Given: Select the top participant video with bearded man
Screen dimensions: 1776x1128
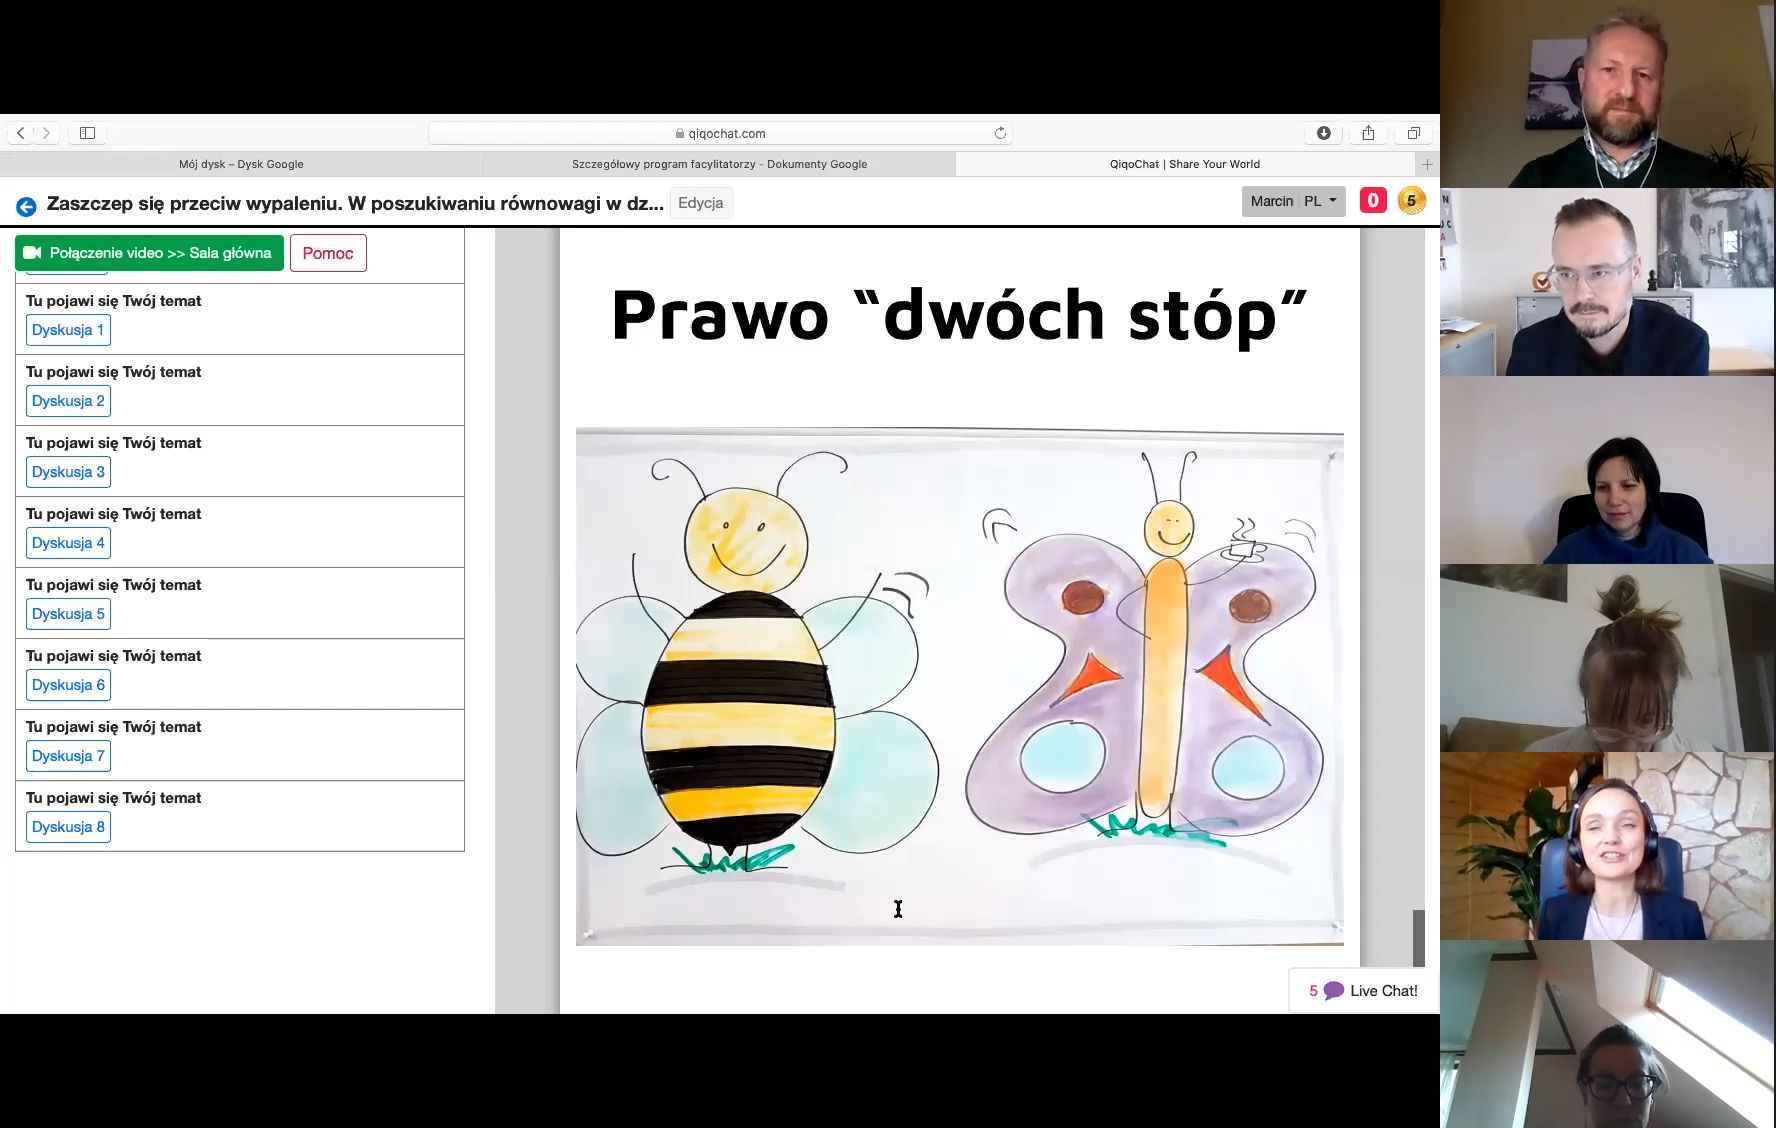Looking at the screenshot, I should pyautogui.click(x=1608, y=94).
